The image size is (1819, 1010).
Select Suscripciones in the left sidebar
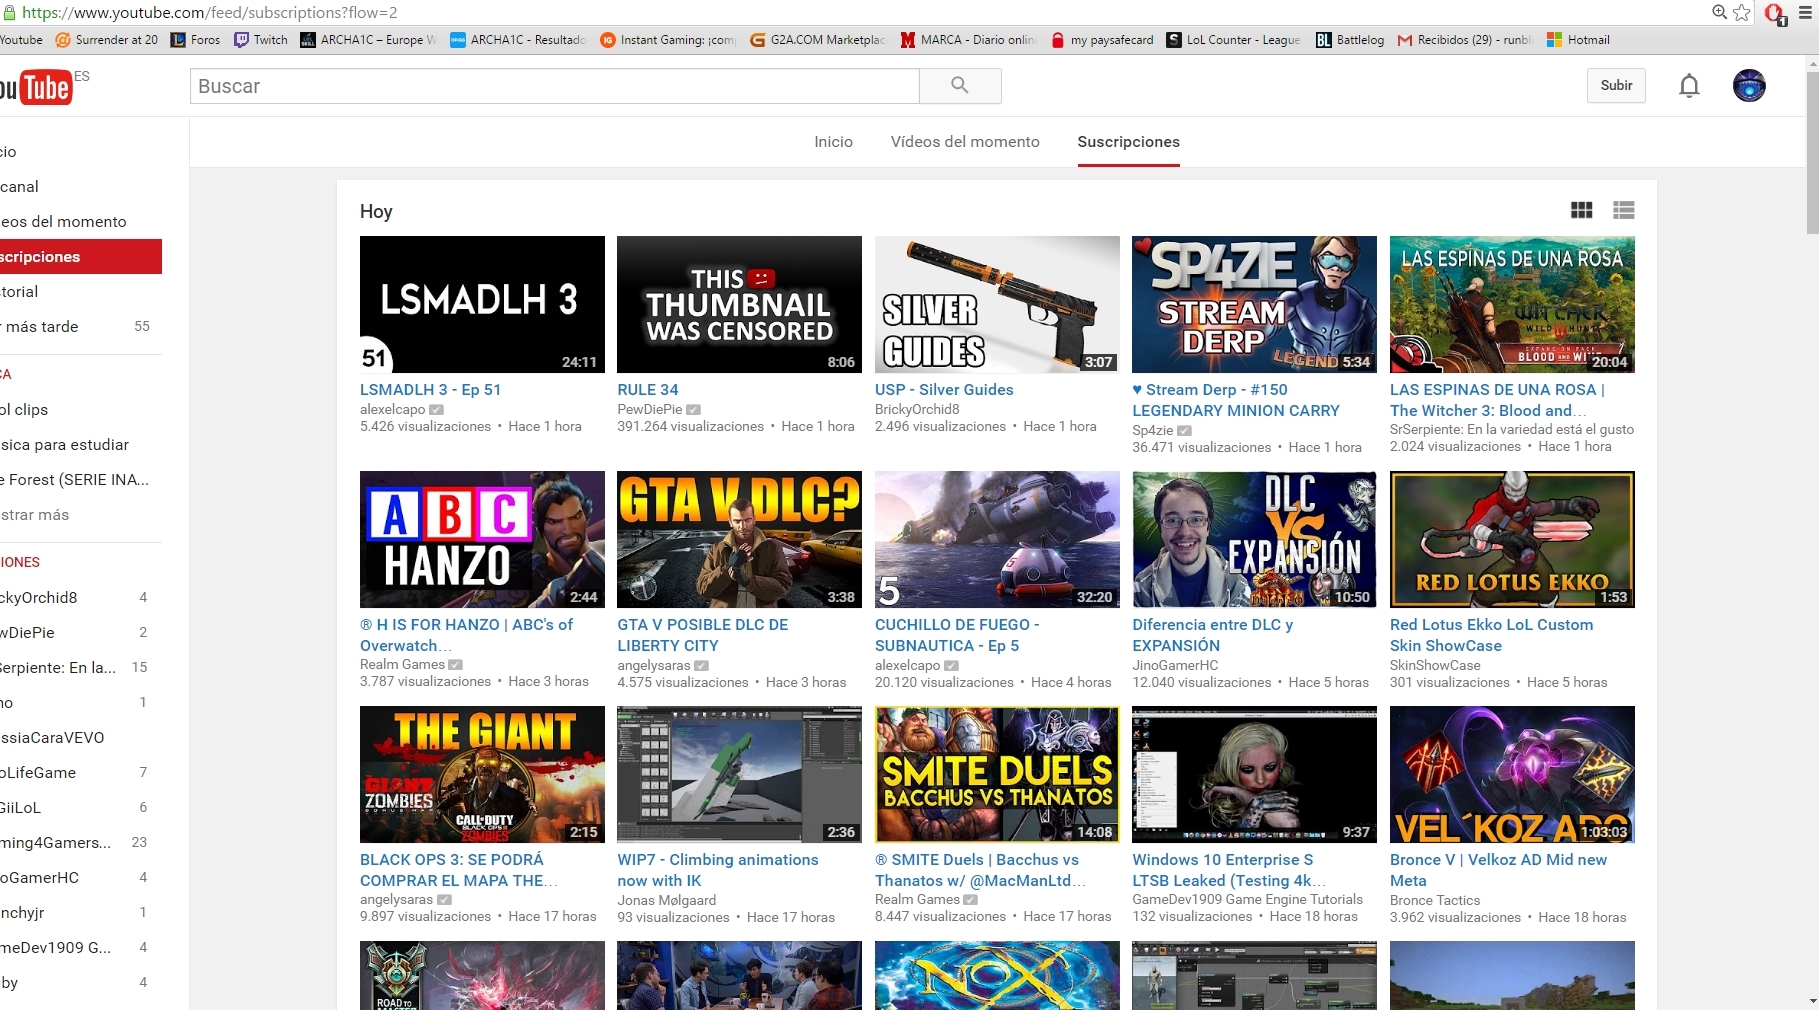click(80, 257)
